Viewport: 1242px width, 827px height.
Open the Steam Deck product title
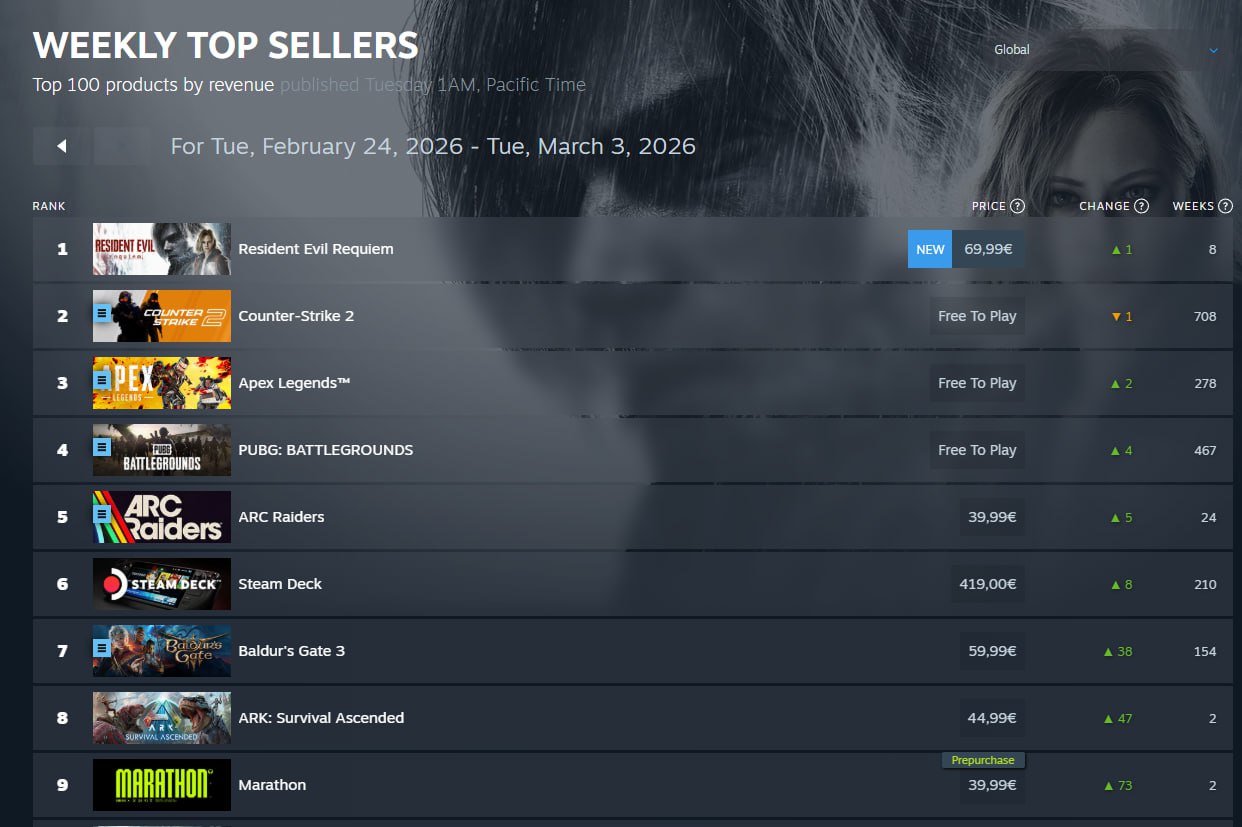pos(280,584)
